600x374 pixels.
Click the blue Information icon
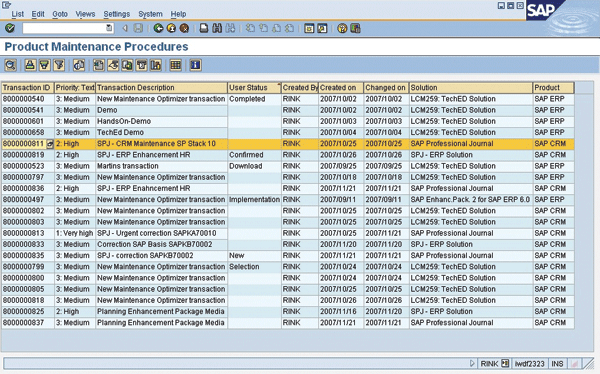pyautogui.click(x=195, y=65)
